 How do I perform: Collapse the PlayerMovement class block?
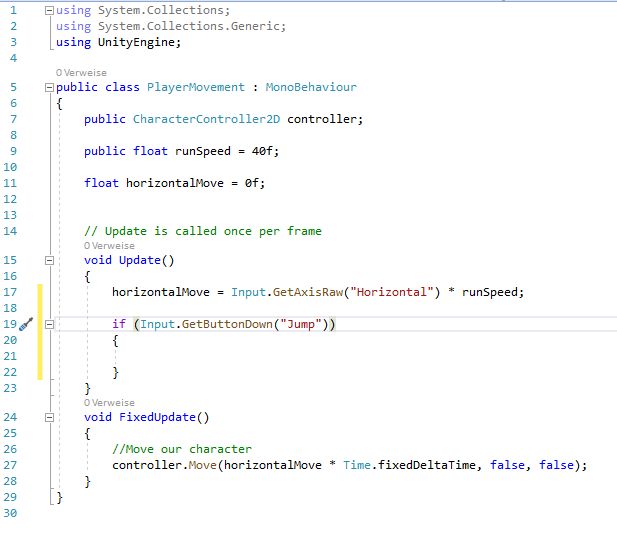click(49, 87)
